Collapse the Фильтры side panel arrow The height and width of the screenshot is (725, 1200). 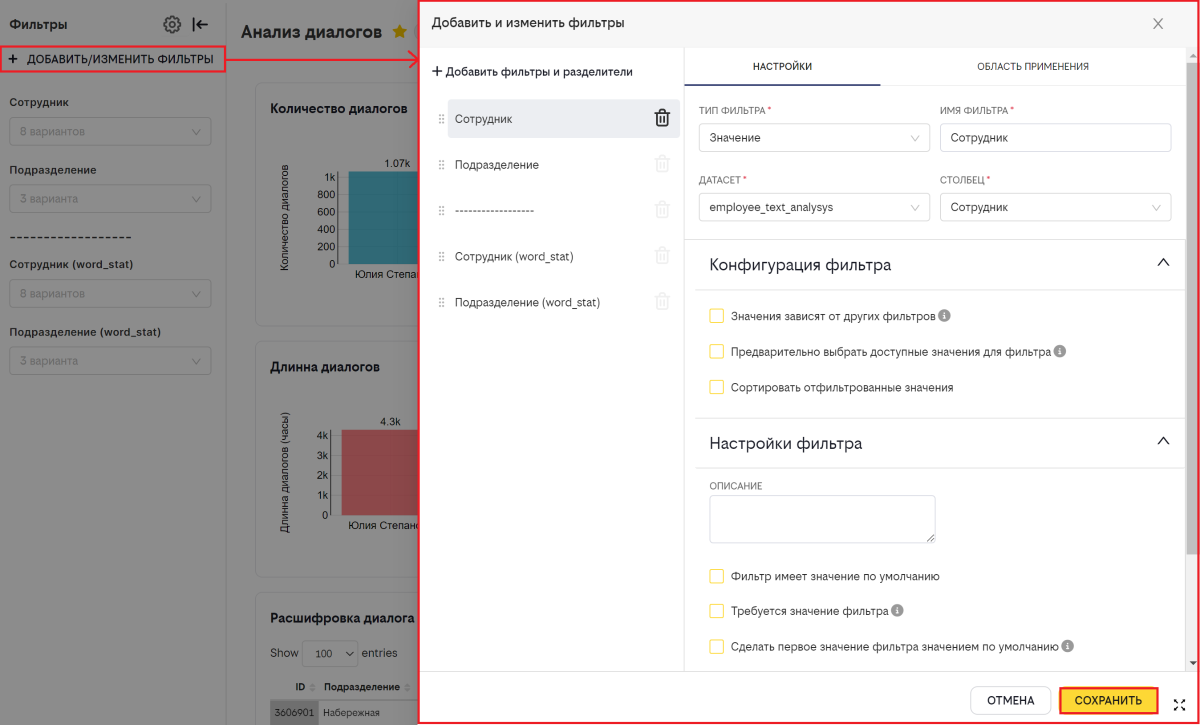(200, 24)
